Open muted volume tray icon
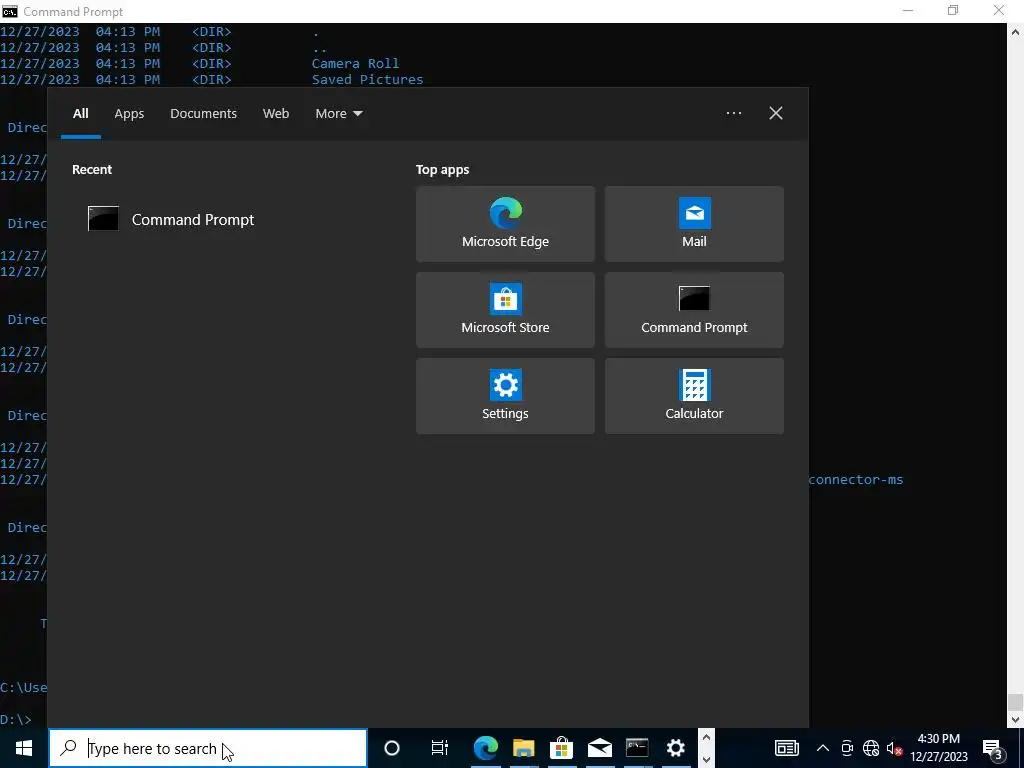This screenshot has height=768, width=1024. [894, 748]
